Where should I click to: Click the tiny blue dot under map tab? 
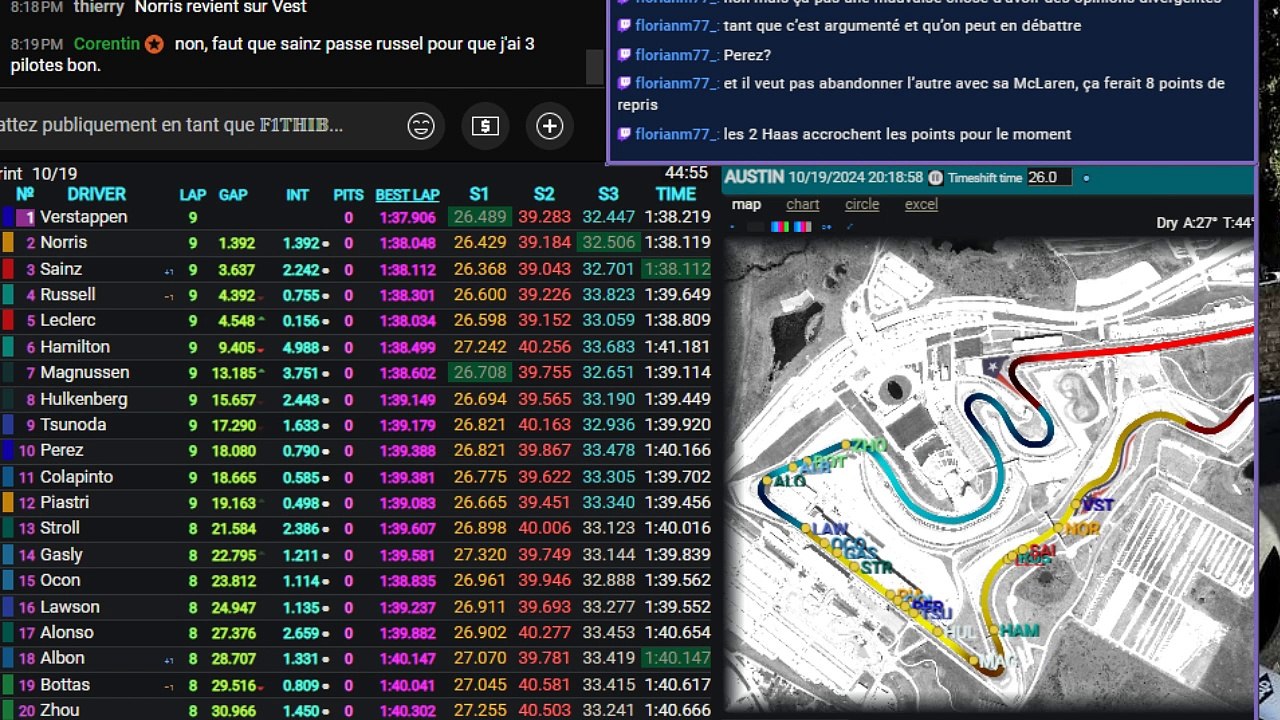(732, 227)
